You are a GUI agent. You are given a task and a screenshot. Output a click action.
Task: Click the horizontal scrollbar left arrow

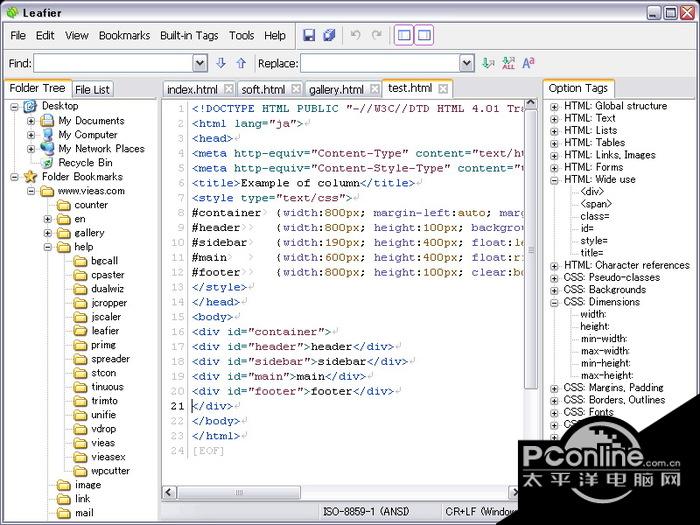169,492
